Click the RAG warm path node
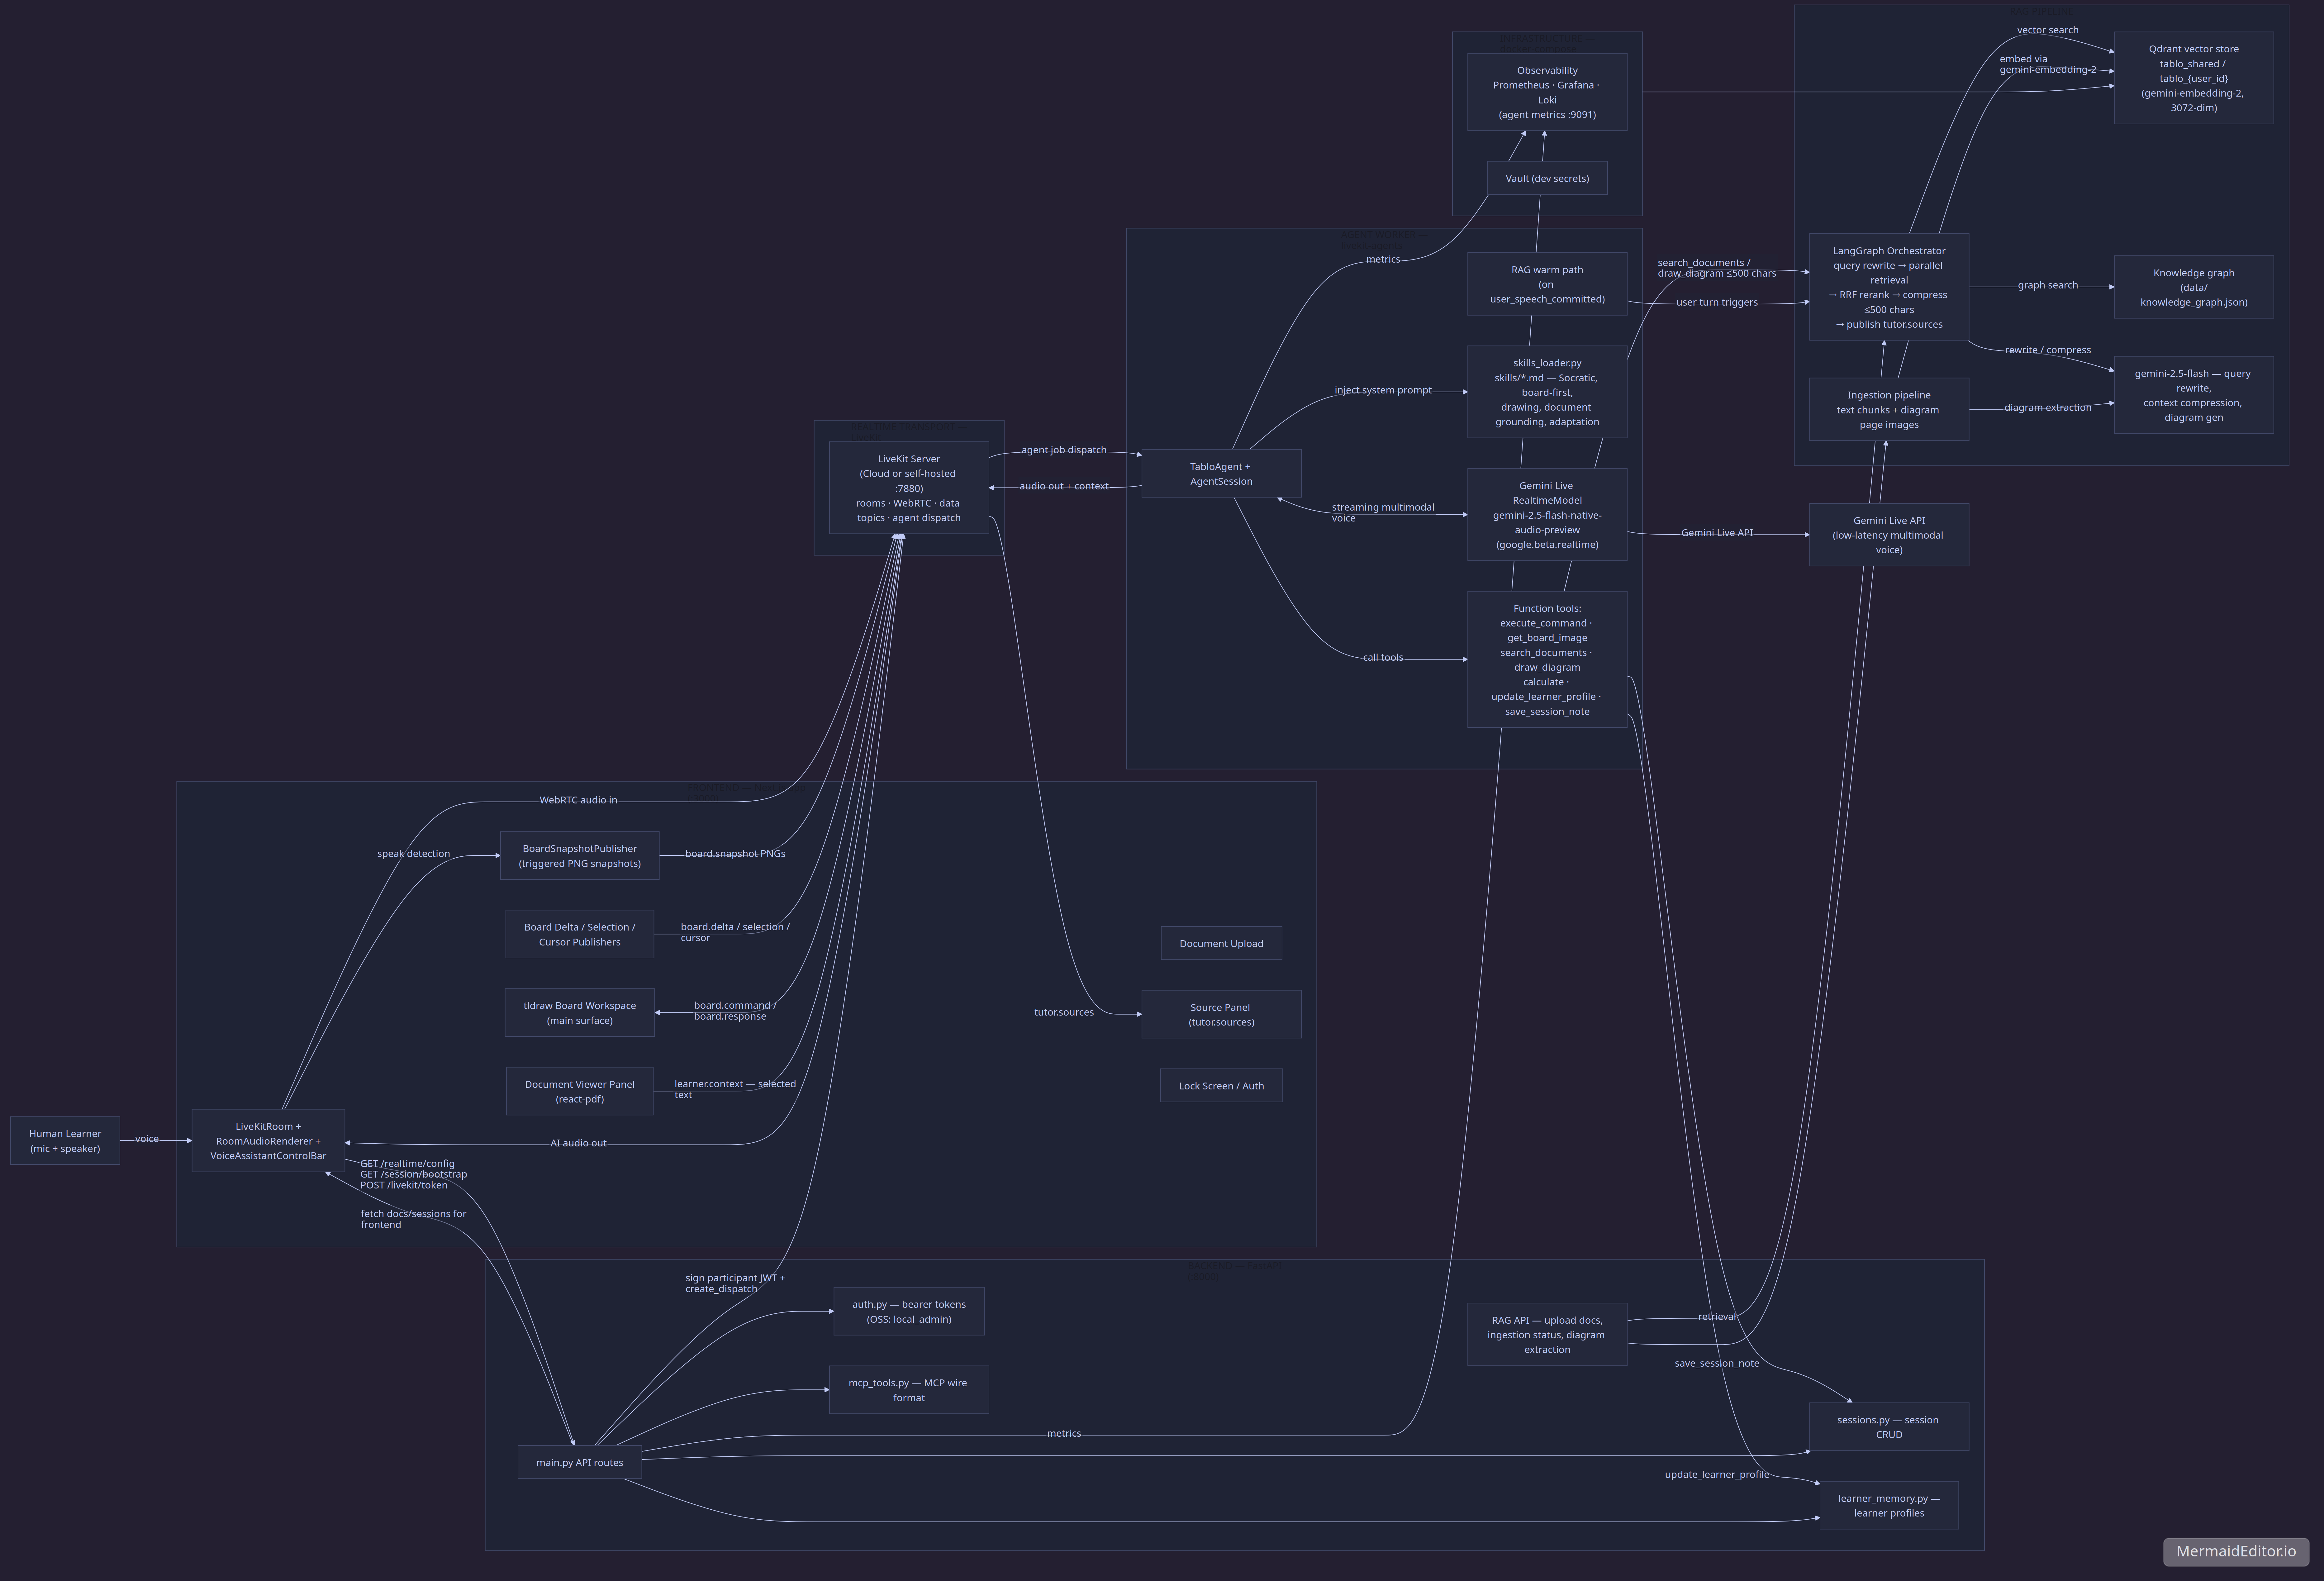Viewport: 2324px width, 1581px height. click(1547, 284)
